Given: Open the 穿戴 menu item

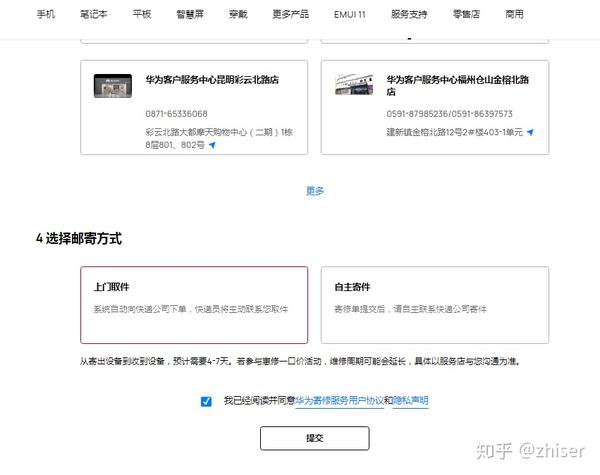Looking at the screenshot, I should [238, 15].
